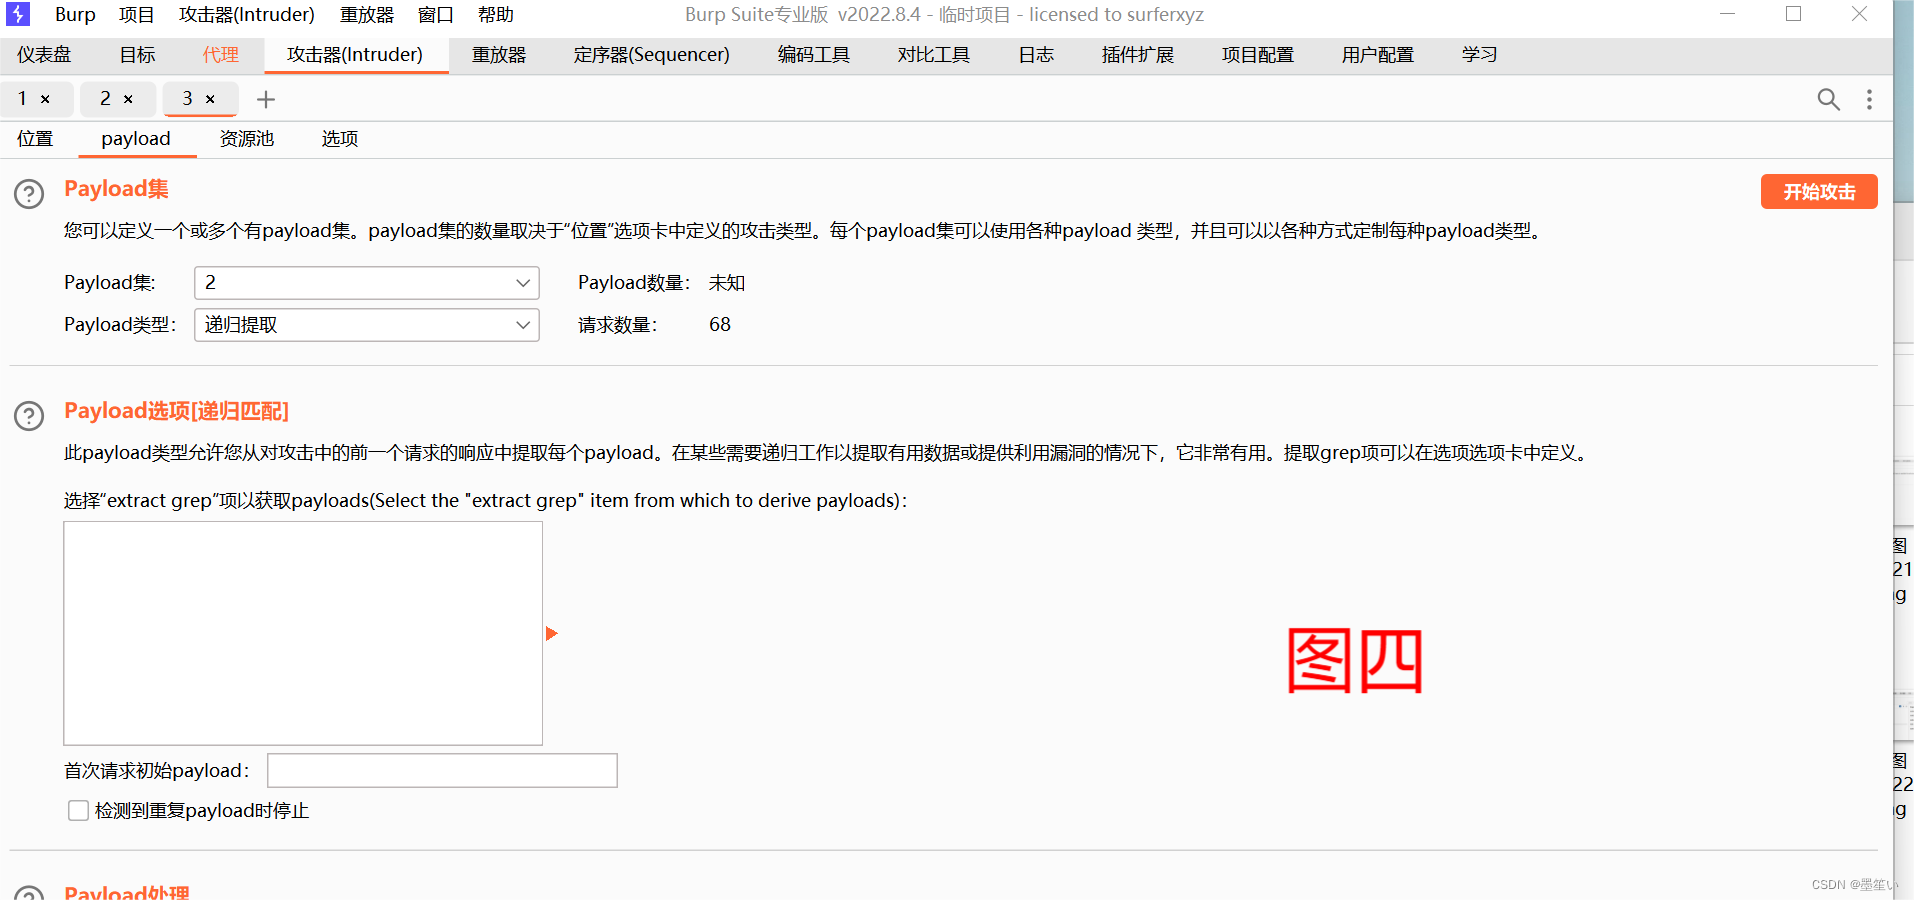Switch to the 重放器 main tab

499,55
